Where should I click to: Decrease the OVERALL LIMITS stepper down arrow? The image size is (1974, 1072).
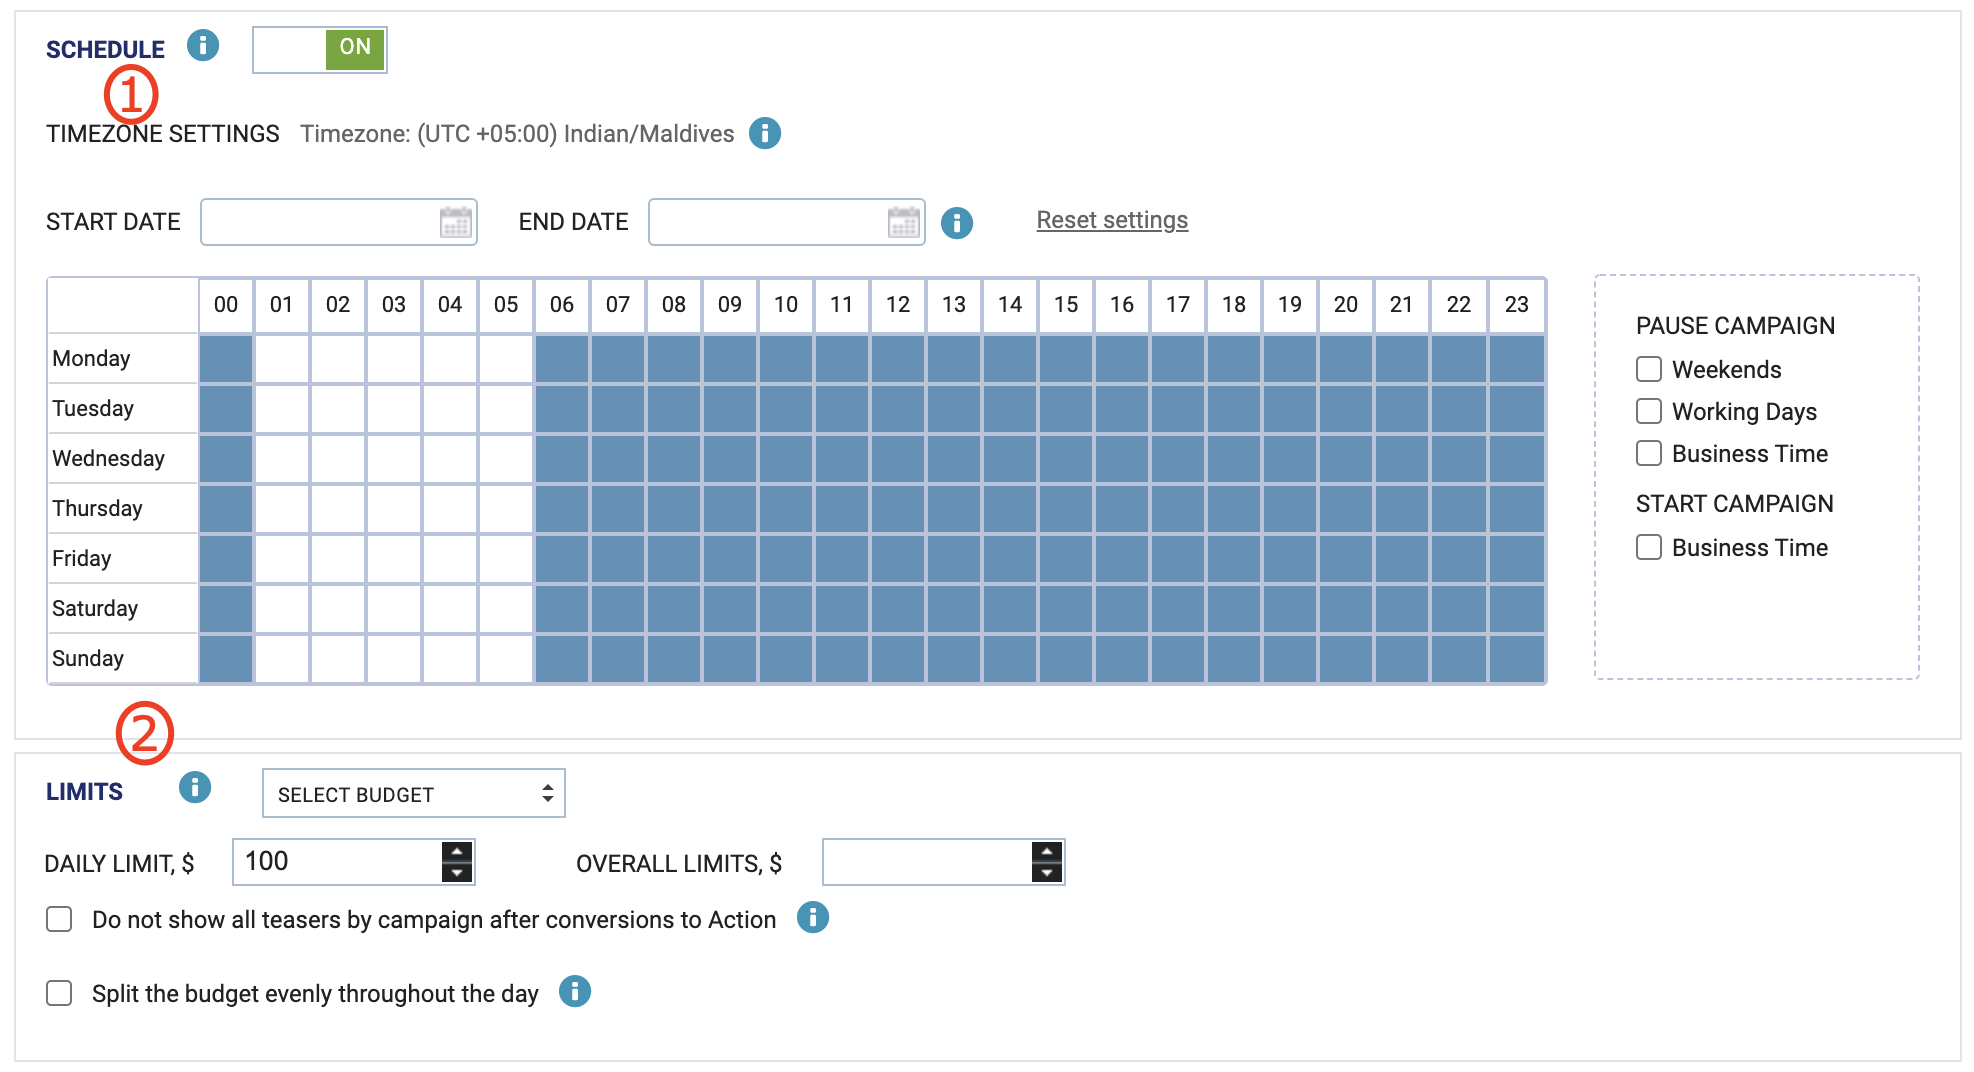point(1047,873)
